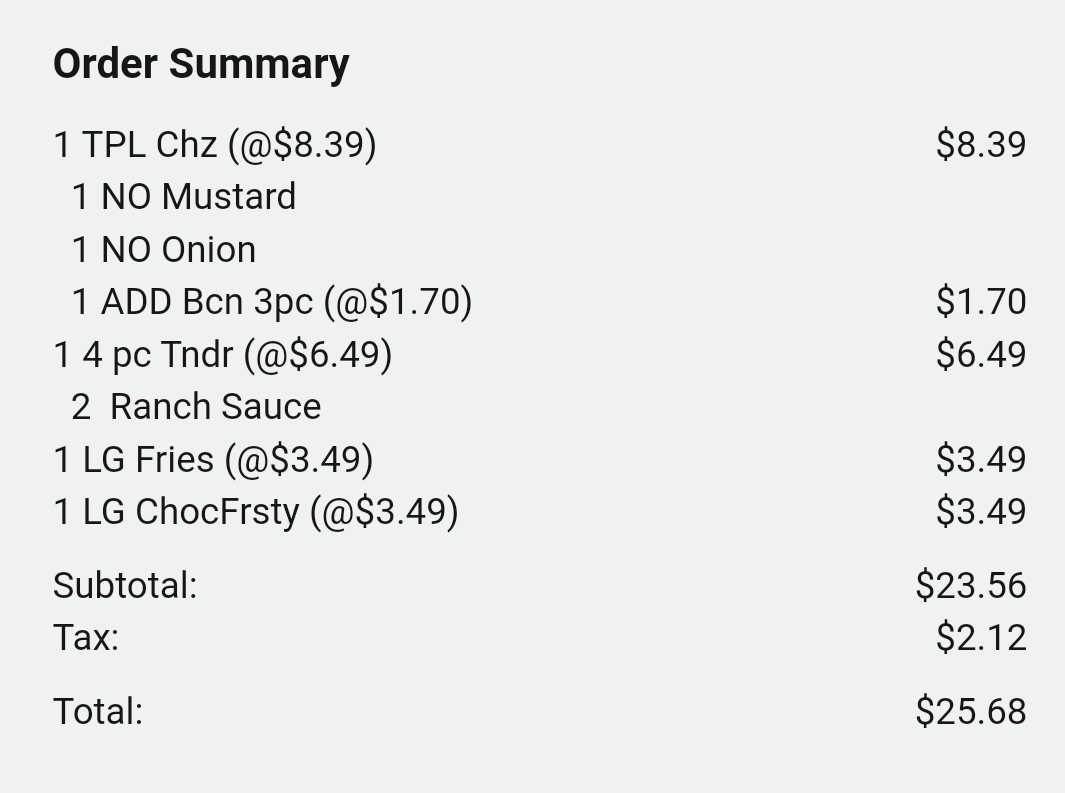Select the NO Mustard modifier
This screenshot has height=793, width=1065.
click(x=184, y=197)
